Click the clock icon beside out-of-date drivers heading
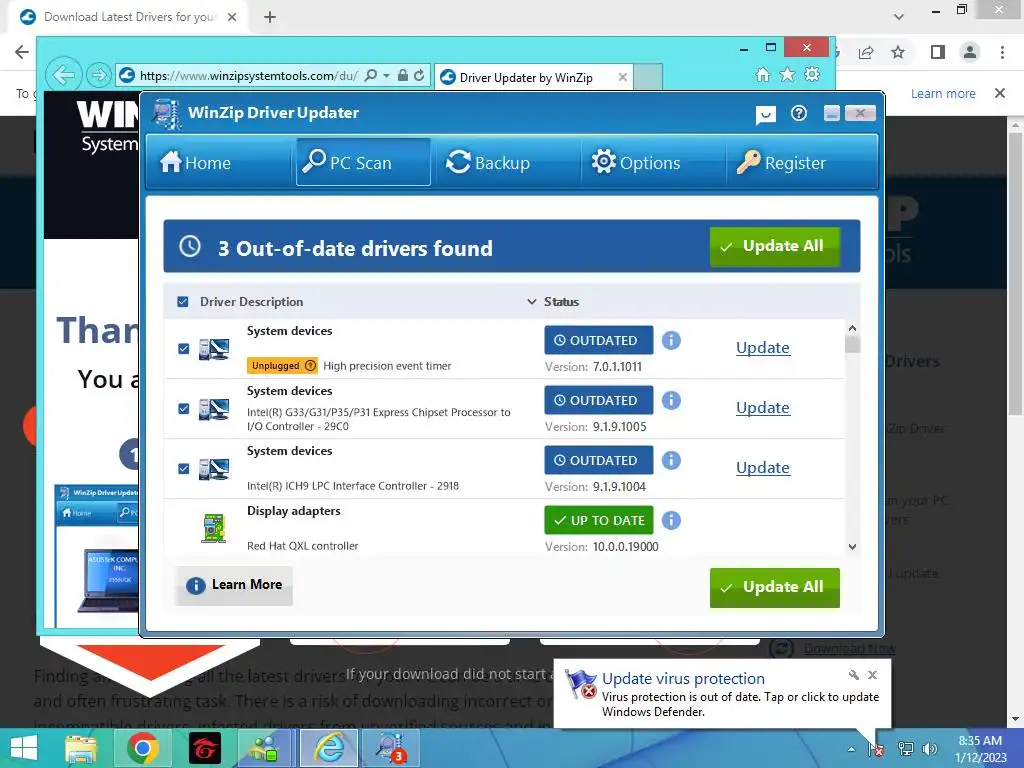The image size is (1024, 768). point(190,246)
